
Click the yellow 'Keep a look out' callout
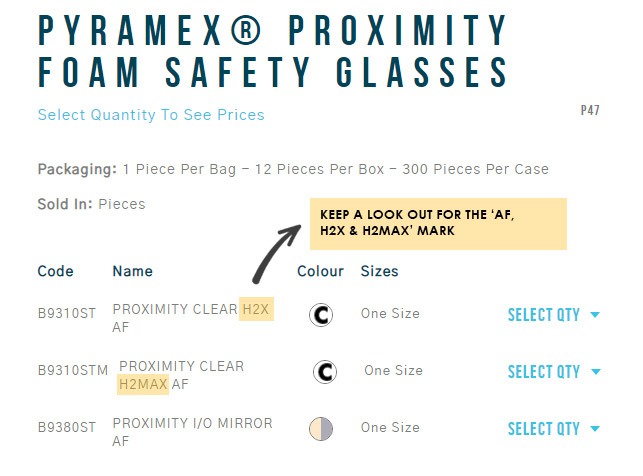point(438,224)
